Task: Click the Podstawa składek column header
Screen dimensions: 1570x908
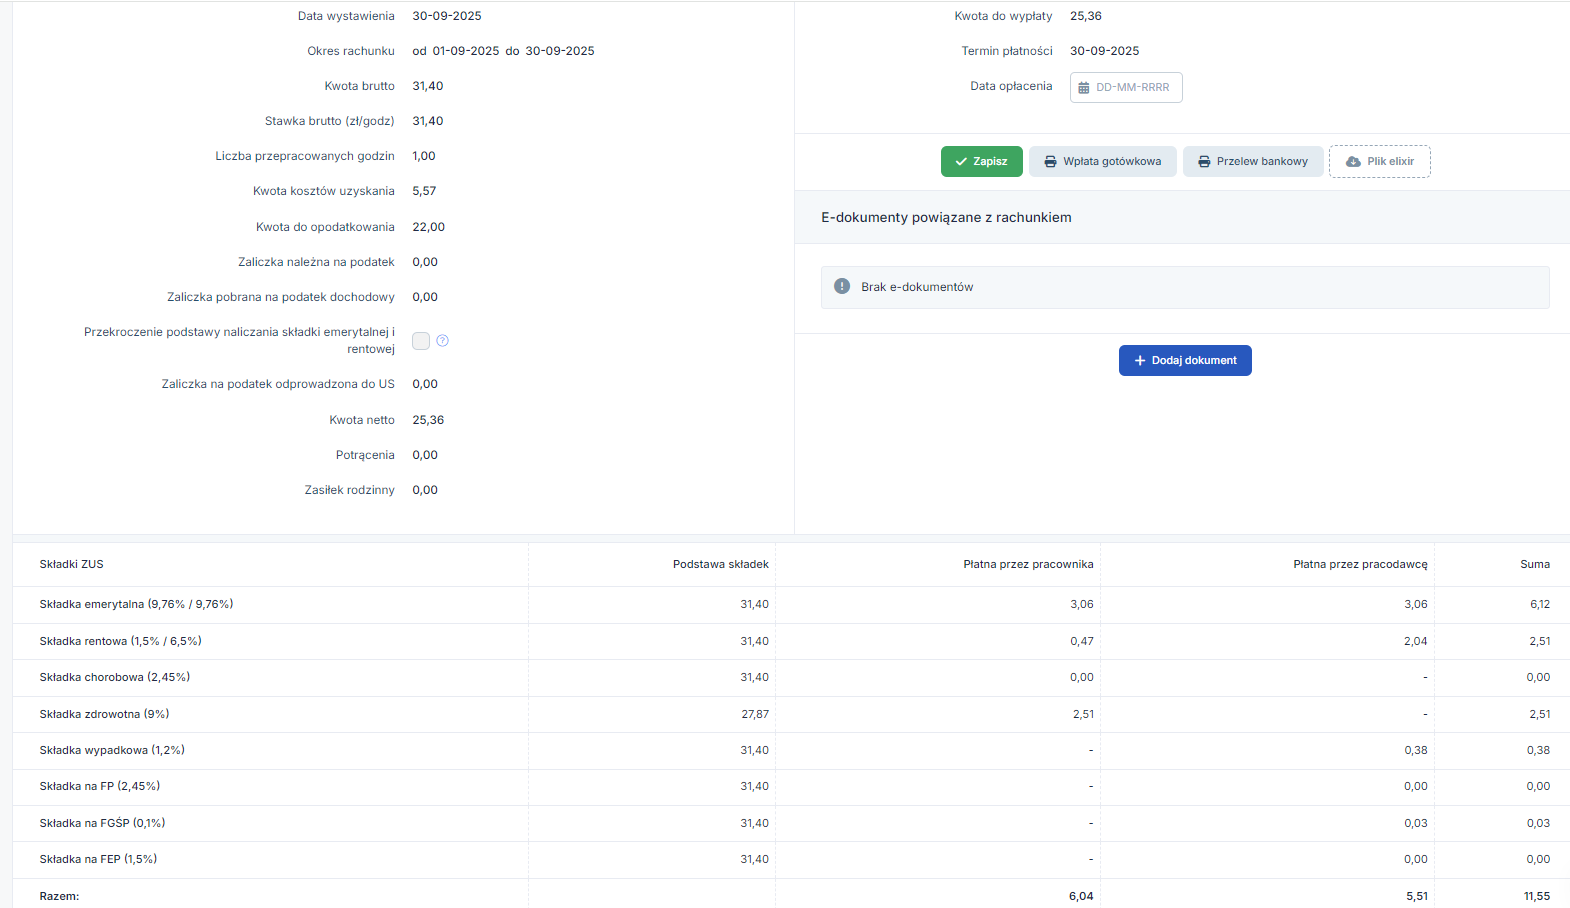Action: point(720,565)
